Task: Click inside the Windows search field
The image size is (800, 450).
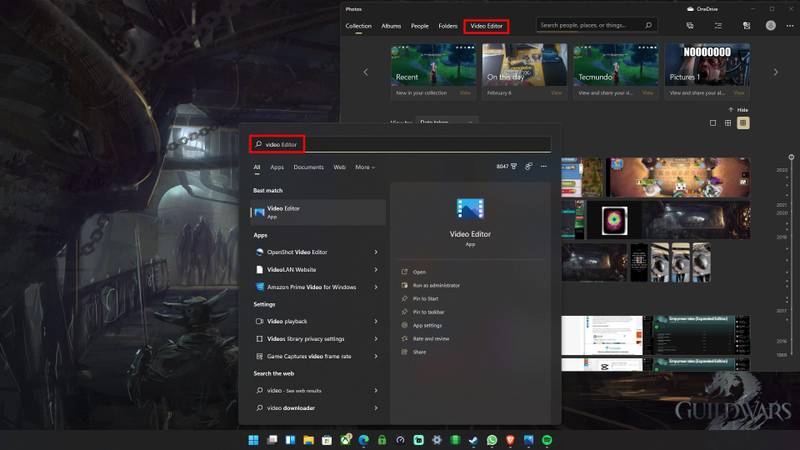Action: tap(401, 144)
